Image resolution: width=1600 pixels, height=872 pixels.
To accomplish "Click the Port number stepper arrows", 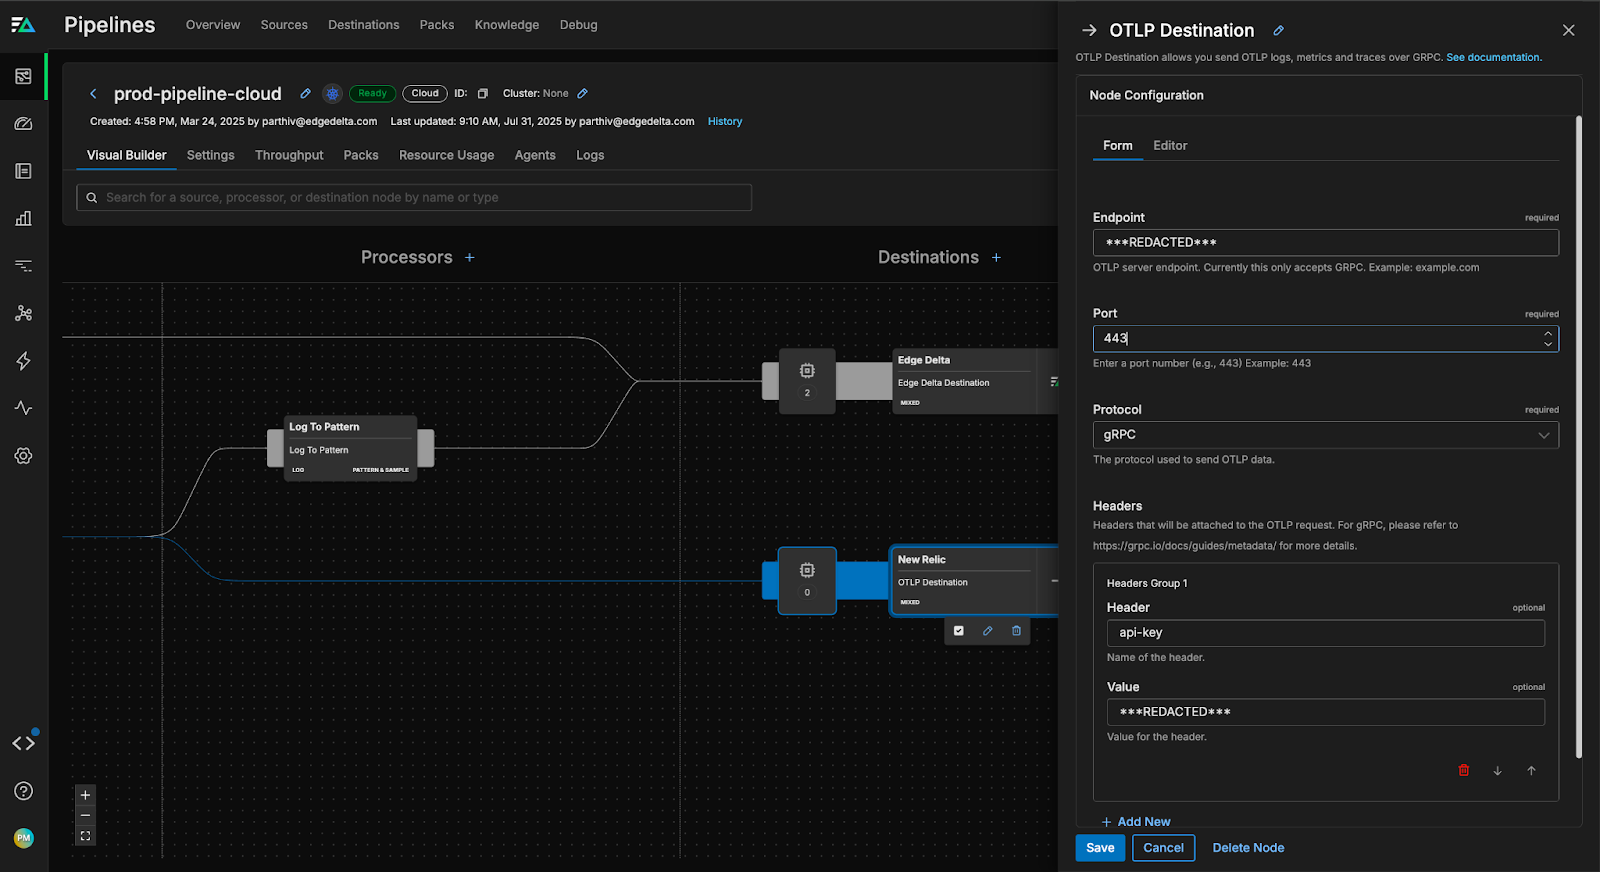I will (x=1548, y=339).
